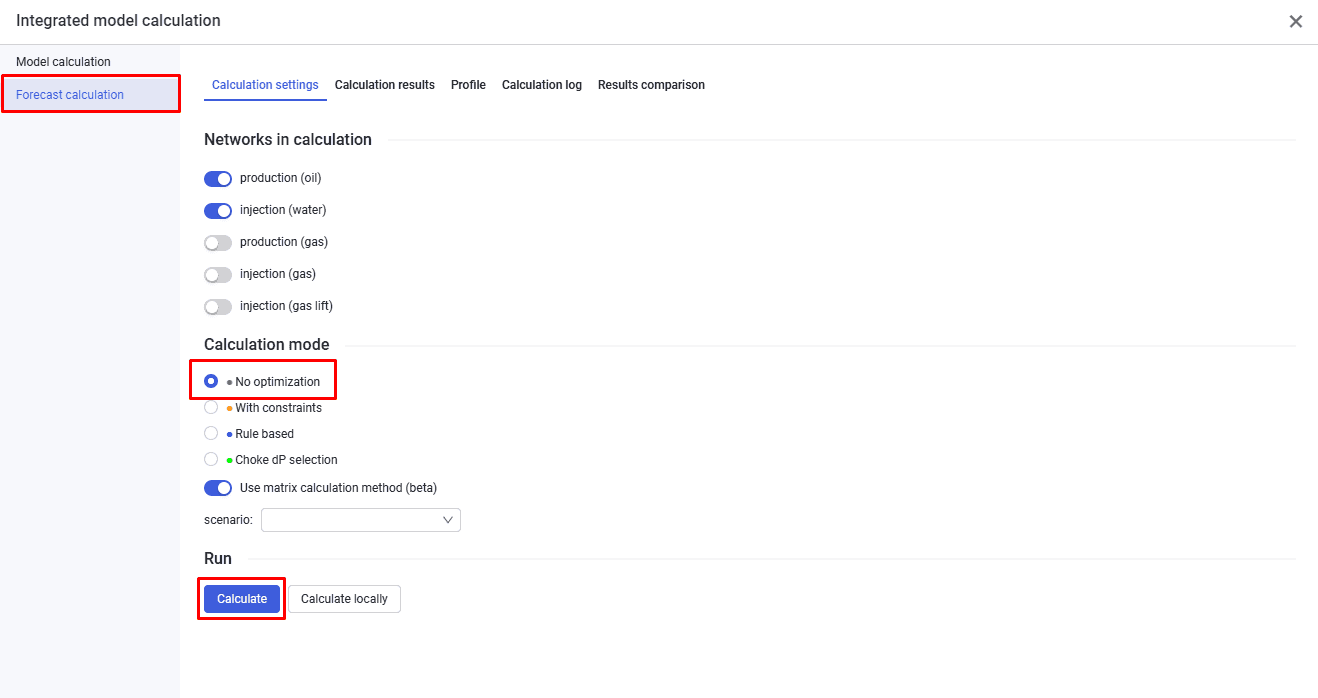Click the Networks in calculation heading

coord(288,140)
